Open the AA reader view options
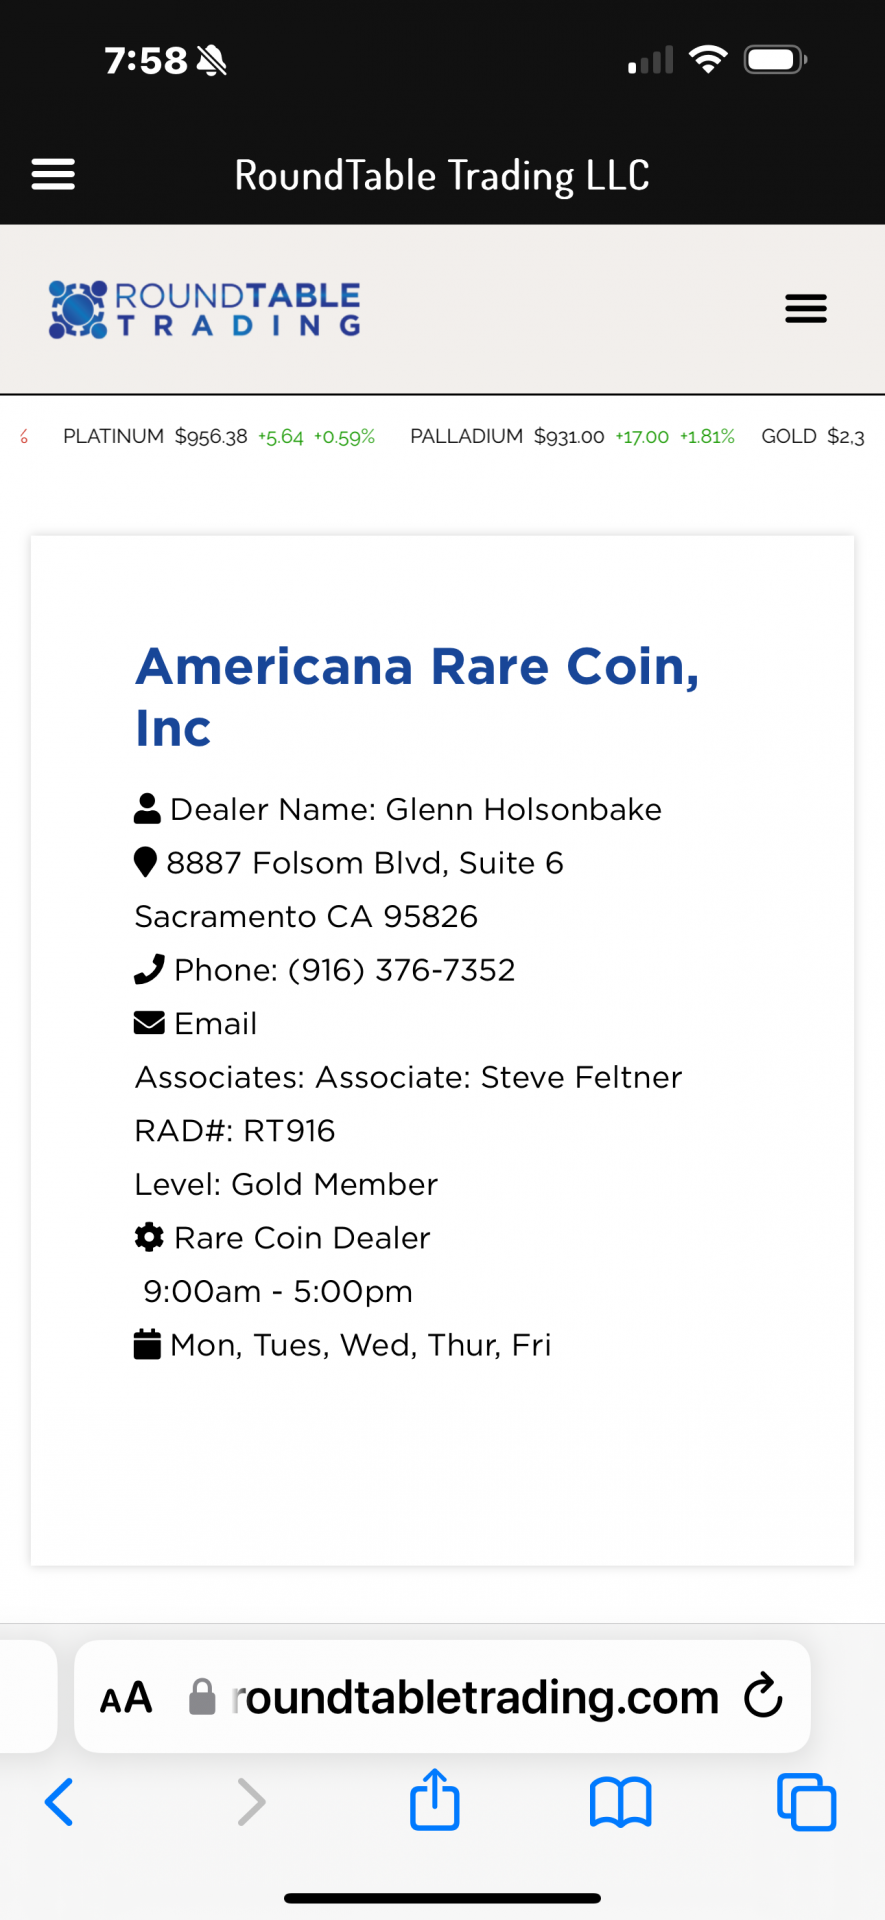 click(126, 1697)
